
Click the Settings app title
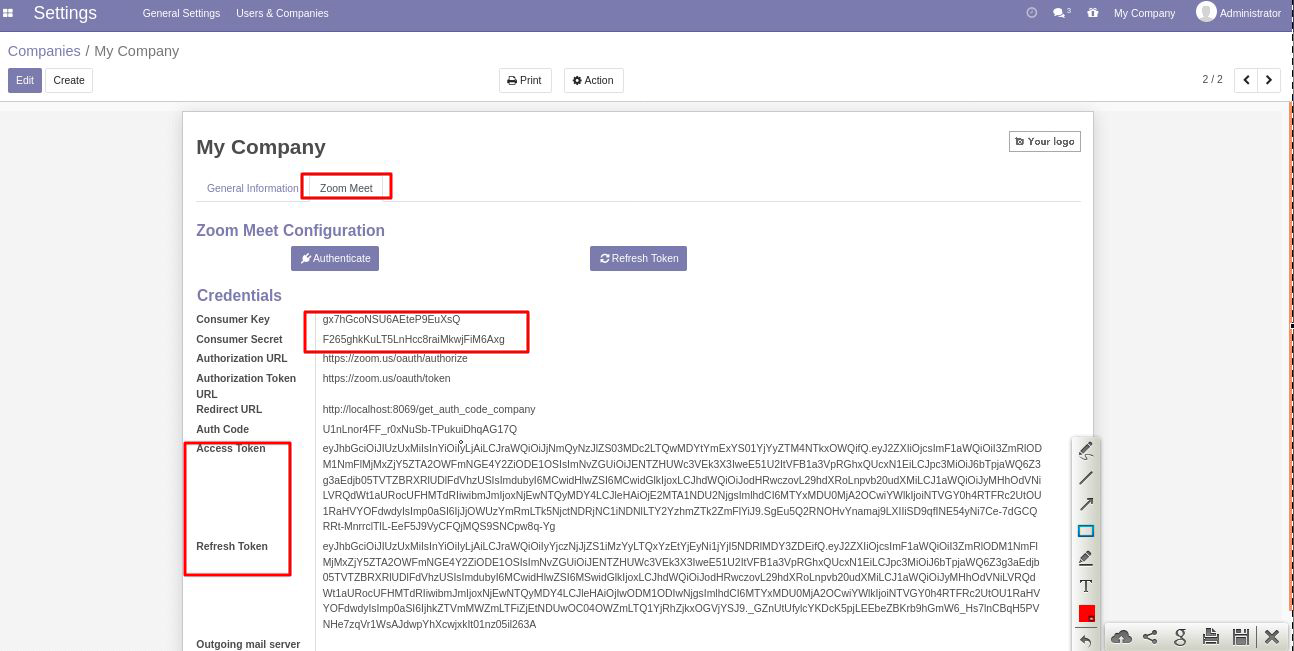(x=65, y=13)
